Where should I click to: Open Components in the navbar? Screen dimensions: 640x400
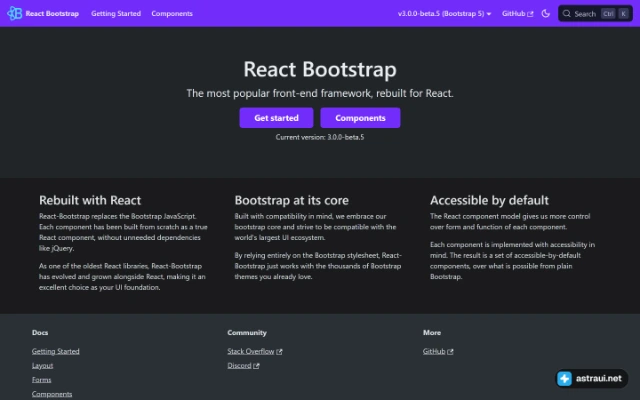point(172,13)
